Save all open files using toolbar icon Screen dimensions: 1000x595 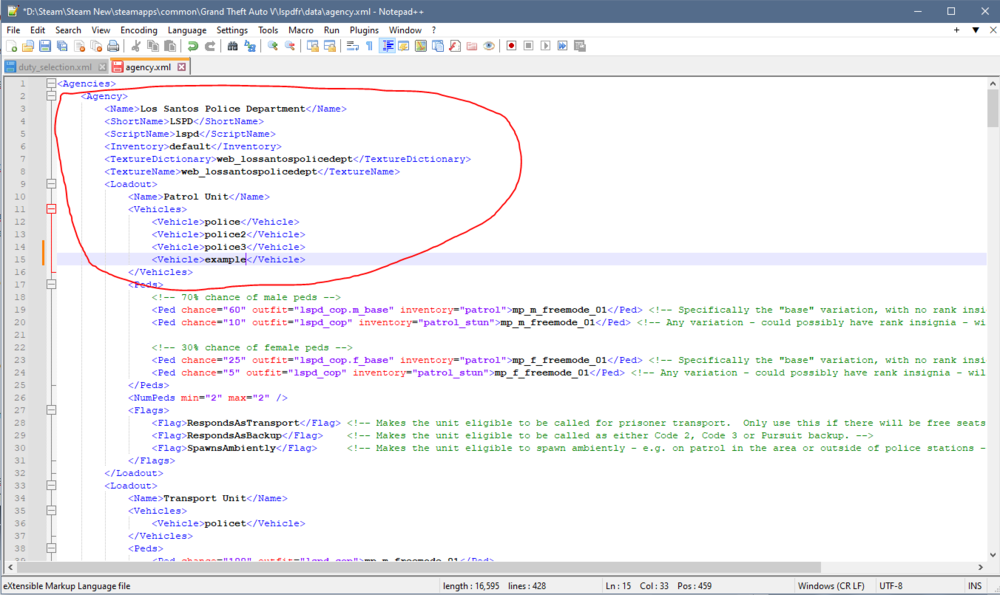coord(61,45)
